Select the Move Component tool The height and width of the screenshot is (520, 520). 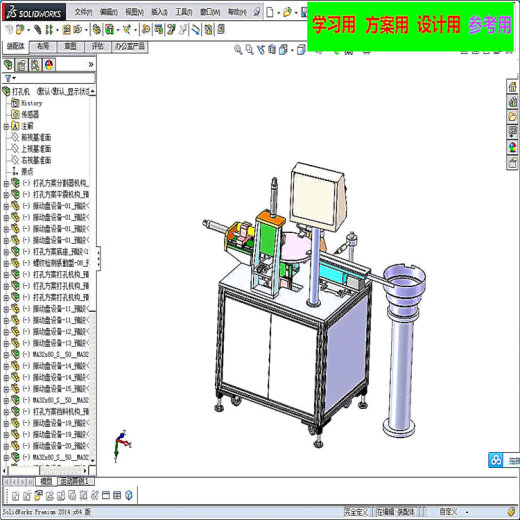coord(78,30)
